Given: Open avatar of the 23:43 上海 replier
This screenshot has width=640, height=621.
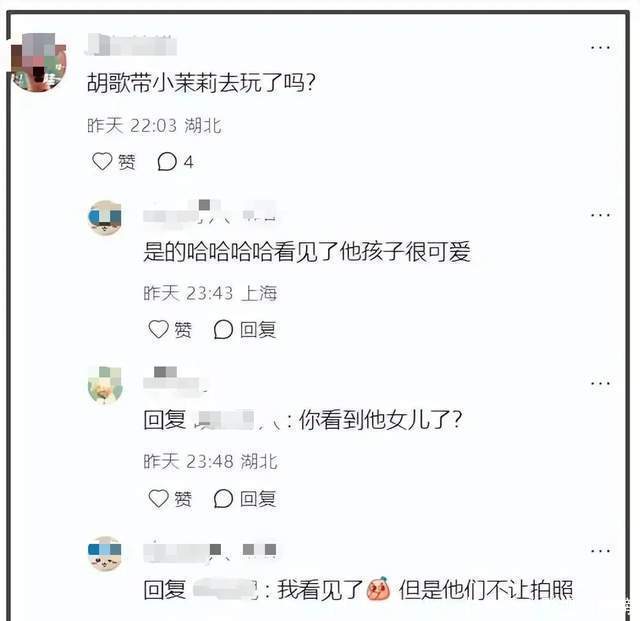Looking at the screenshot, I should [x=105, y=217].
